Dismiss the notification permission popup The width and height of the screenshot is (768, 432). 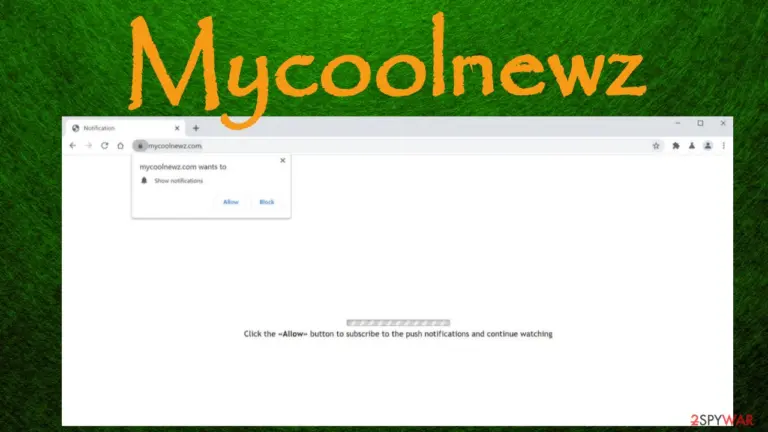[x=283, y=160]
